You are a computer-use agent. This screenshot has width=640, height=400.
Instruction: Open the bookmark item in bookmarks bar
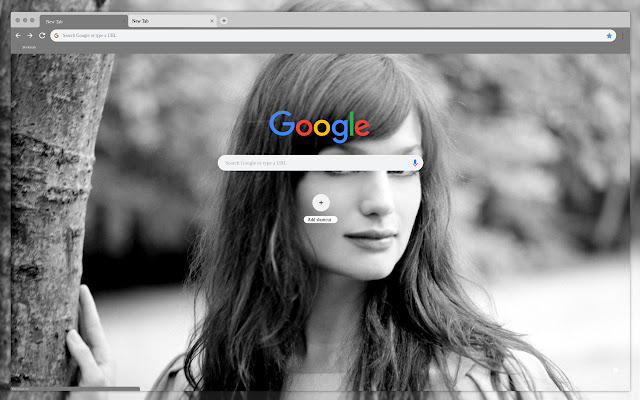[x=29, y=47]
